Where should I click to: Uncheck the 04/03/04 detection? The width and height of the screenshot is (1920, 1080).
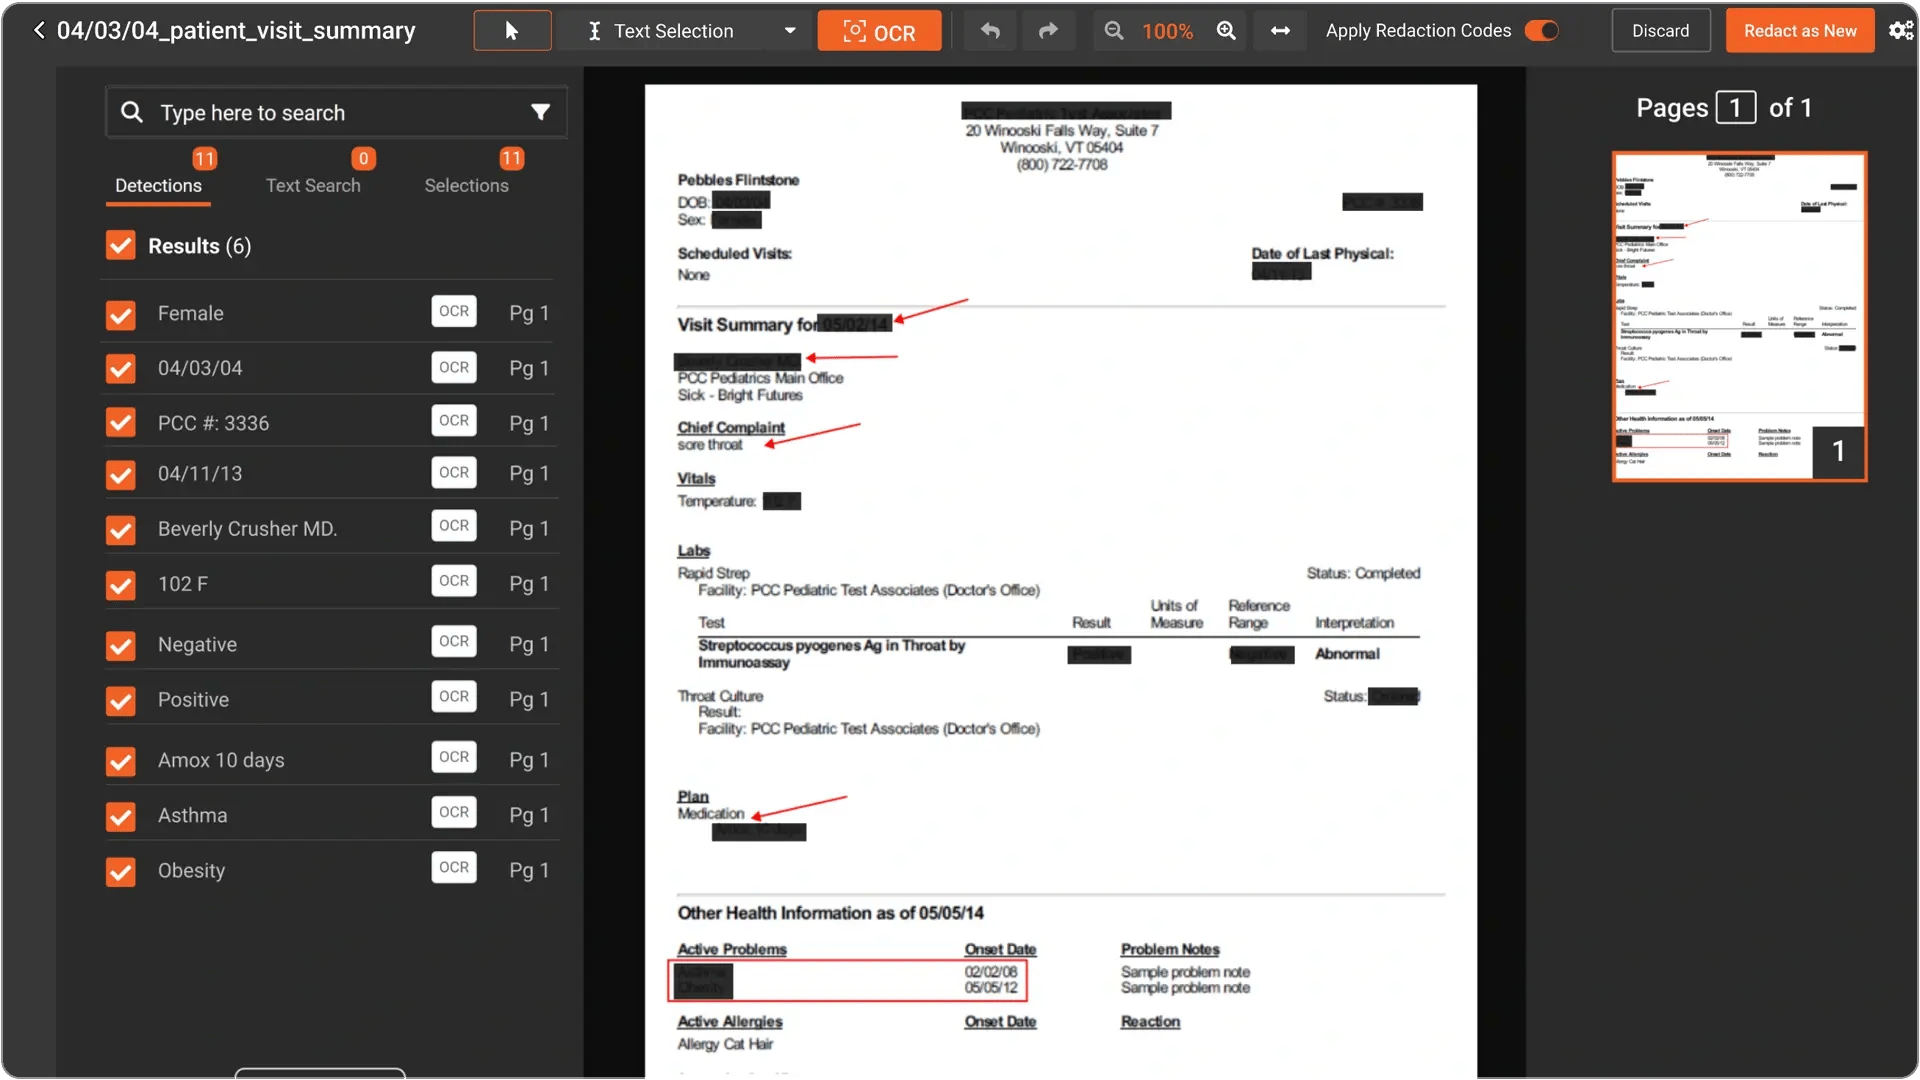coord(121,369)
